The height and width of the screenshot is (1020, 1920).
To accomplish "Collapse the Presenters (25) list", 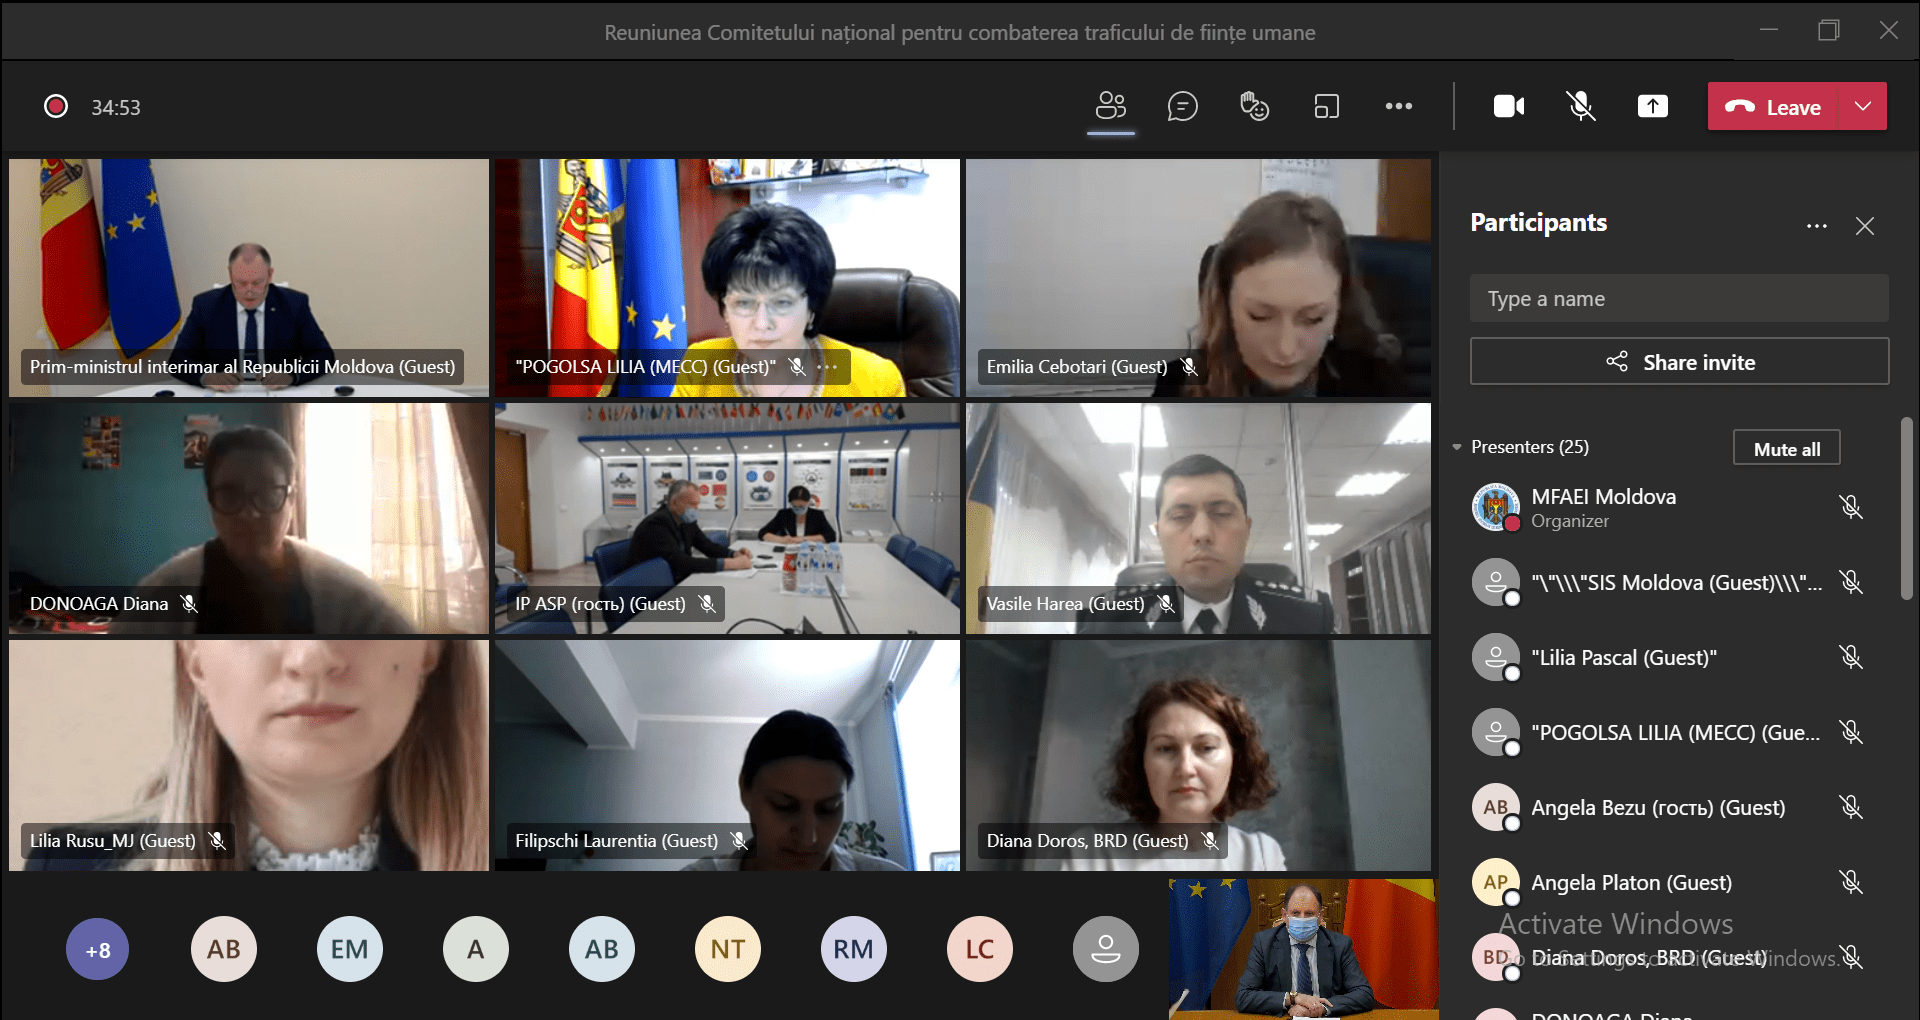I will pos(1457,447).
